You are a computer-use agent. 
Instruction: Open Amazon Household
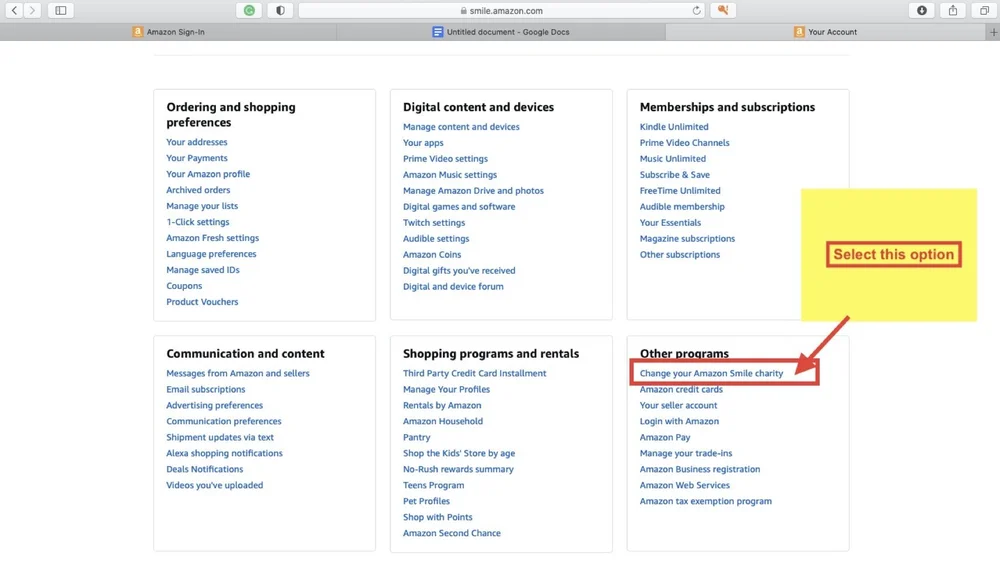[x=443, y=421]
